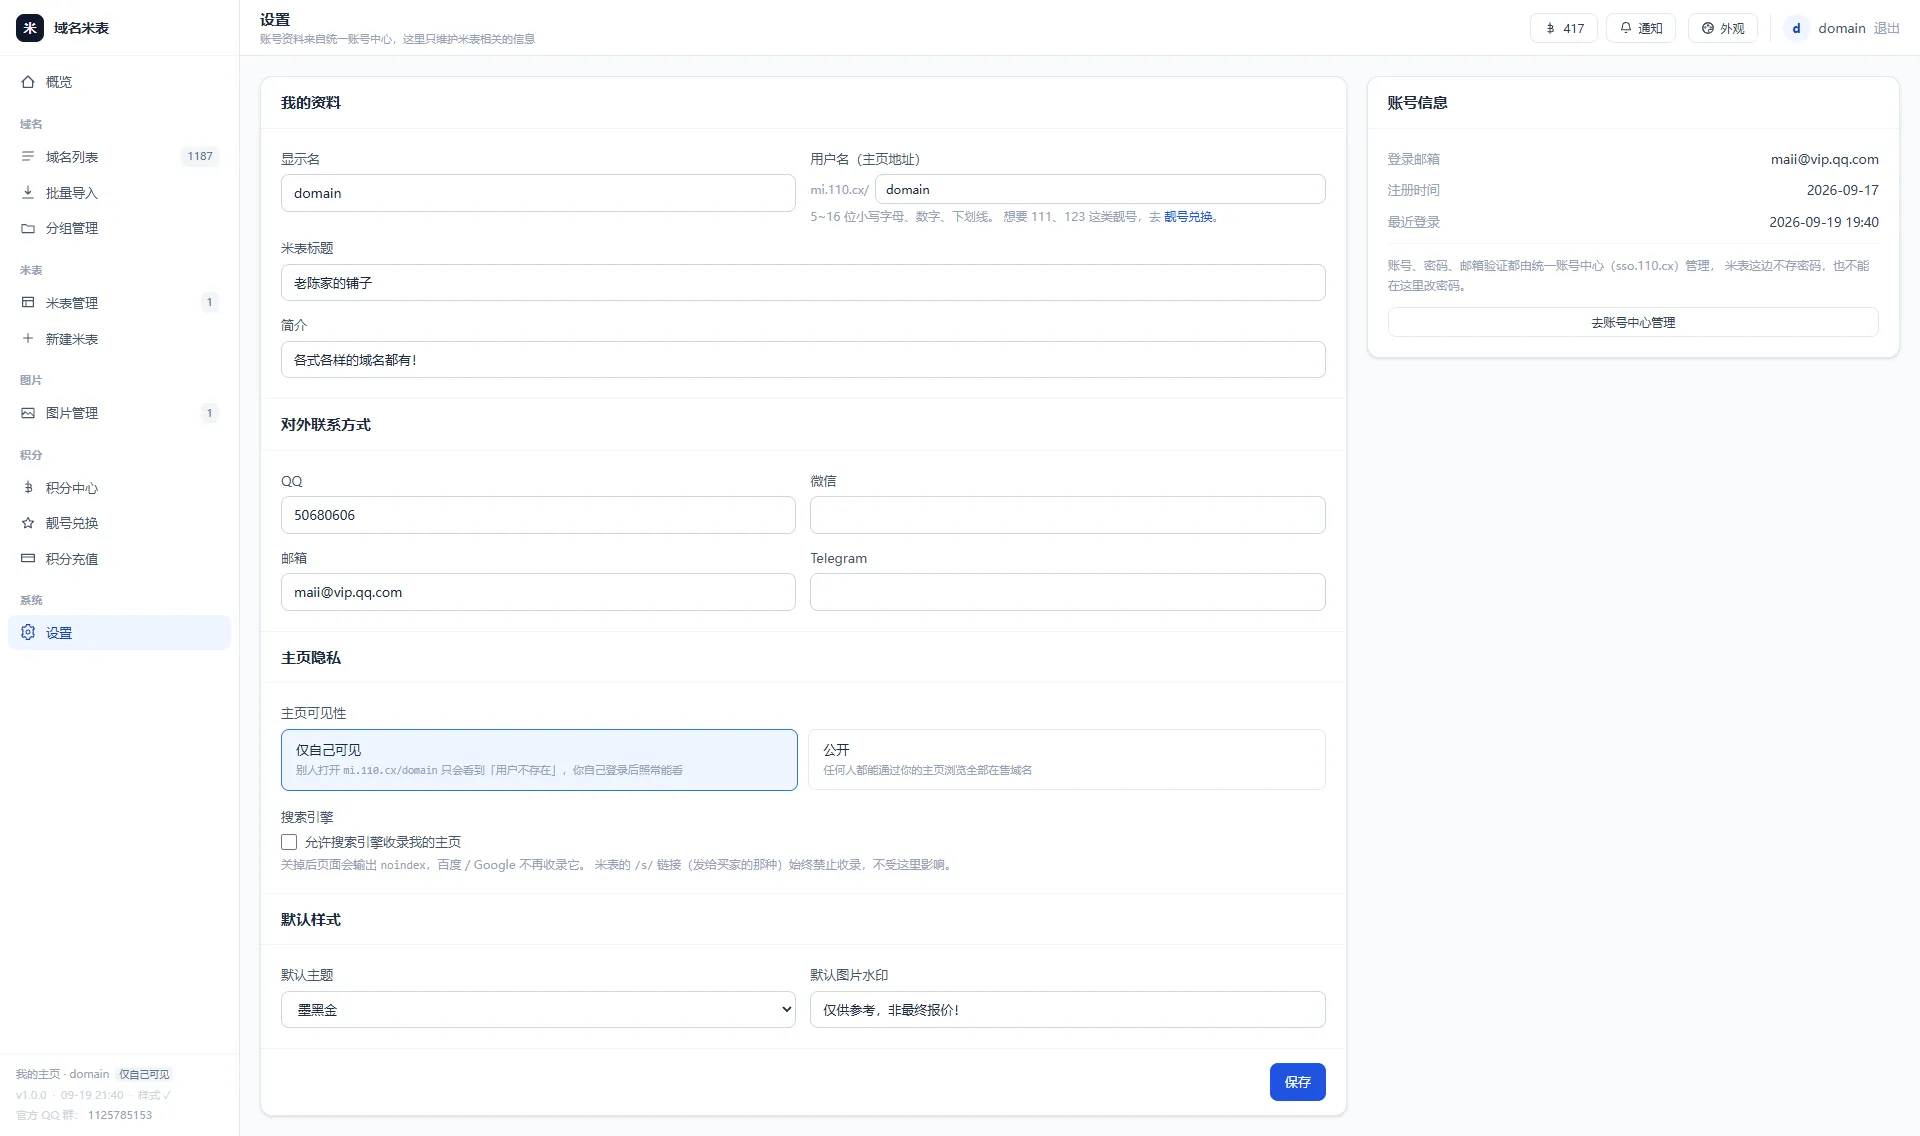Click the 保存 button
The image size is (1920, 1136).
tap(1297, 1082)
